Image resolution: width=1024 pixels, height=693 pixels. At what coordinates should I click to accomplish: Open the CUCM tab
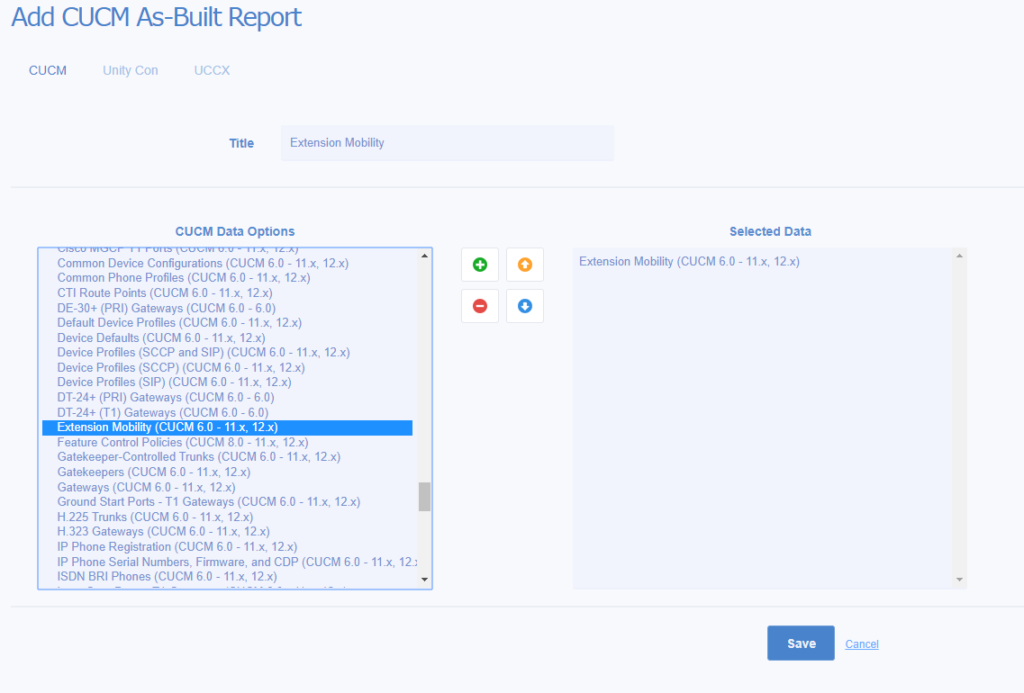tap(48, 71)
